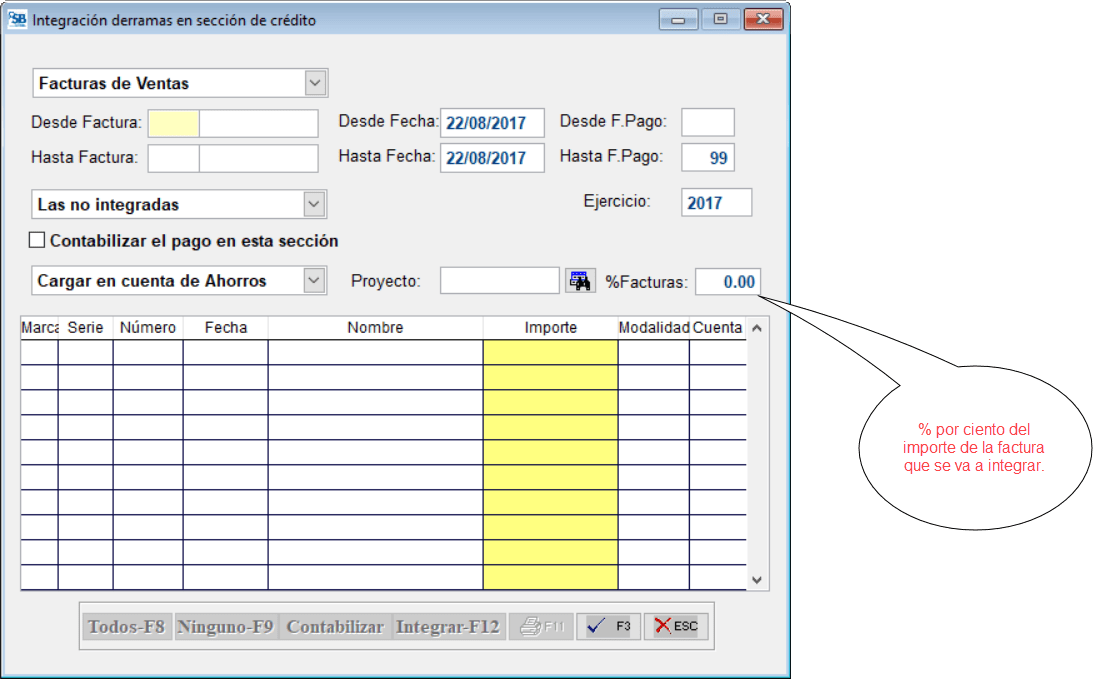Click the Todos-F8 button
Screen dimensions: 1097x679
[127, 627]
